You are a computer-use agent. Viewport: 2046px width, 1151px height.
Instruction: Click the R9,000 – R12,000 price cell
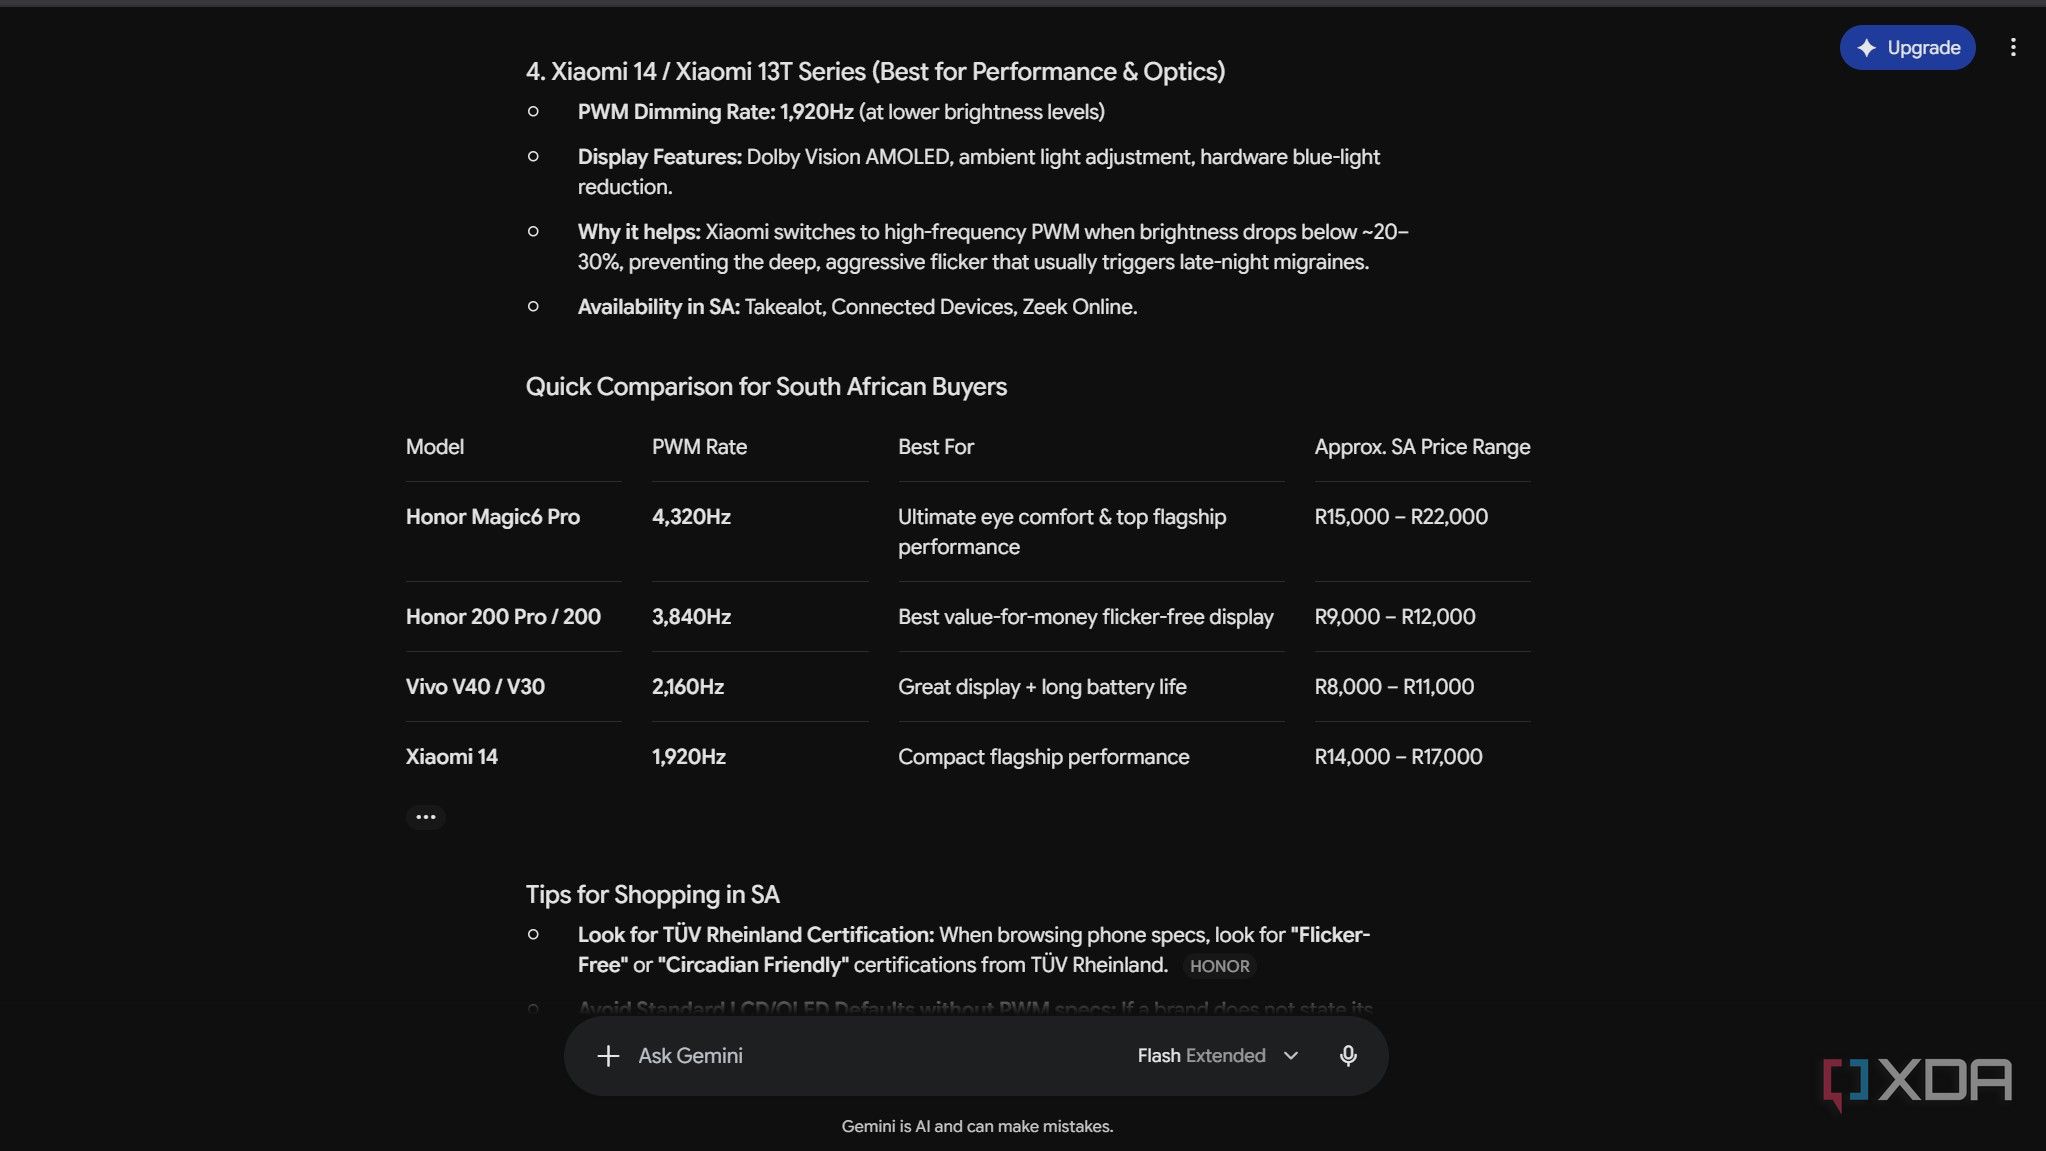pos(1395,617)
